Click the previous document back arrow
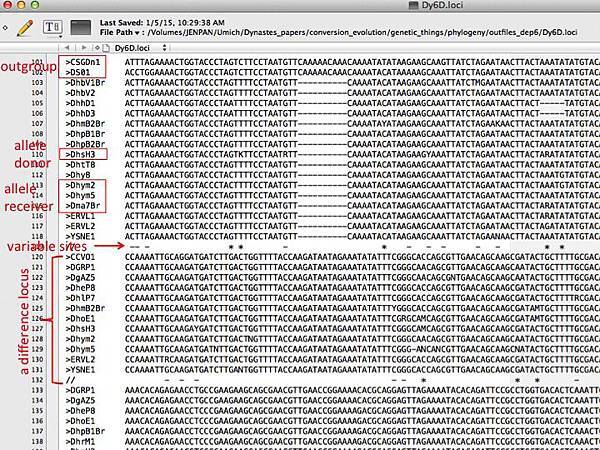600x450 pixels. (x=67, y=48)
